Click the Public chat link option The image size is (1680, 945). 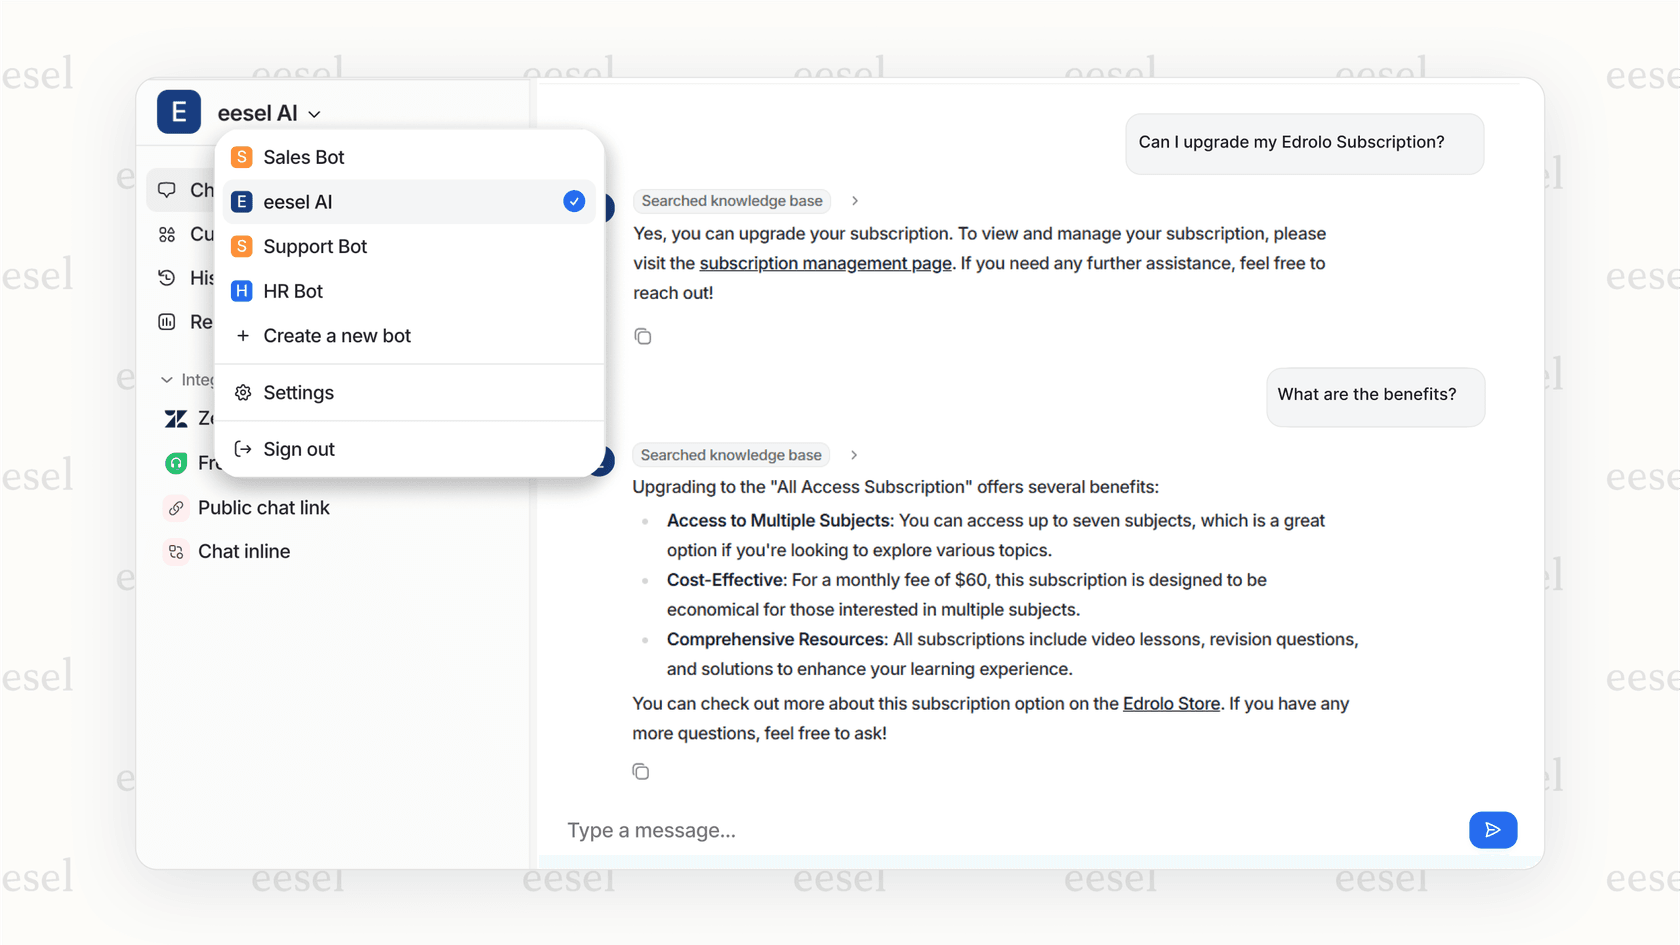263,507
